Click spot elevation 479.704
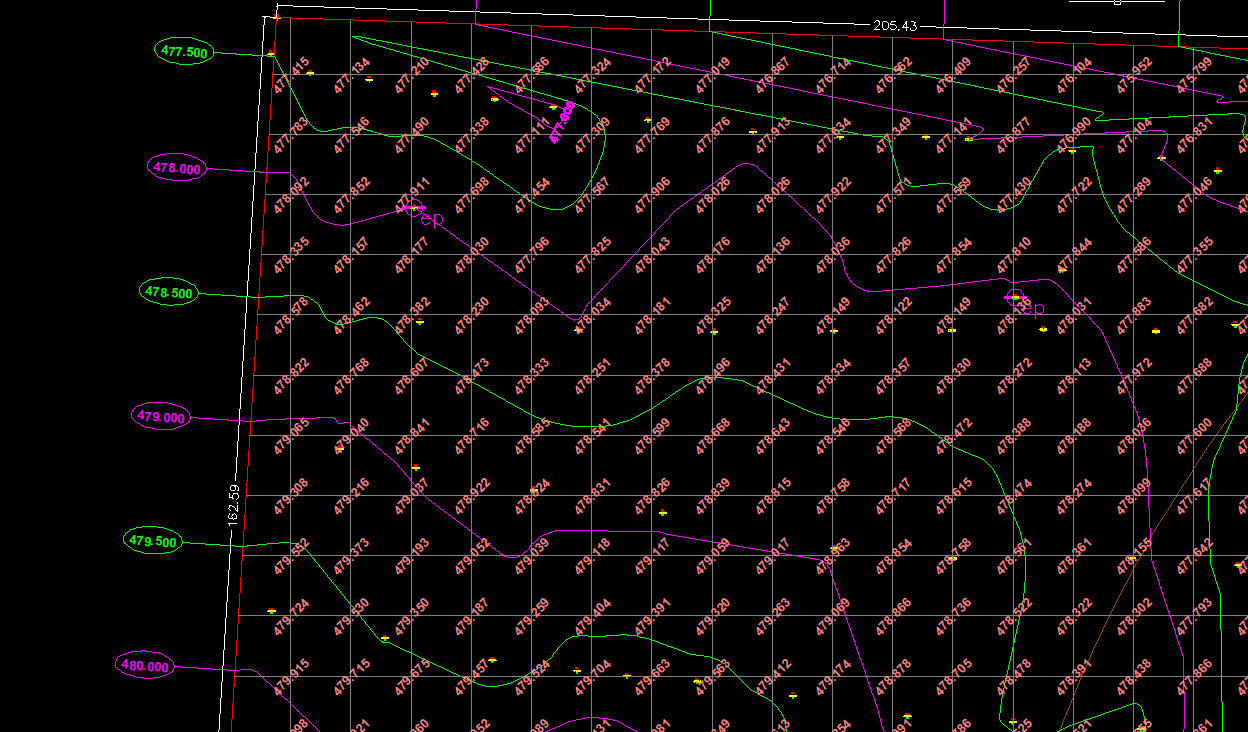The height and width of the screenshot is (732, 1248). [593, 677]
